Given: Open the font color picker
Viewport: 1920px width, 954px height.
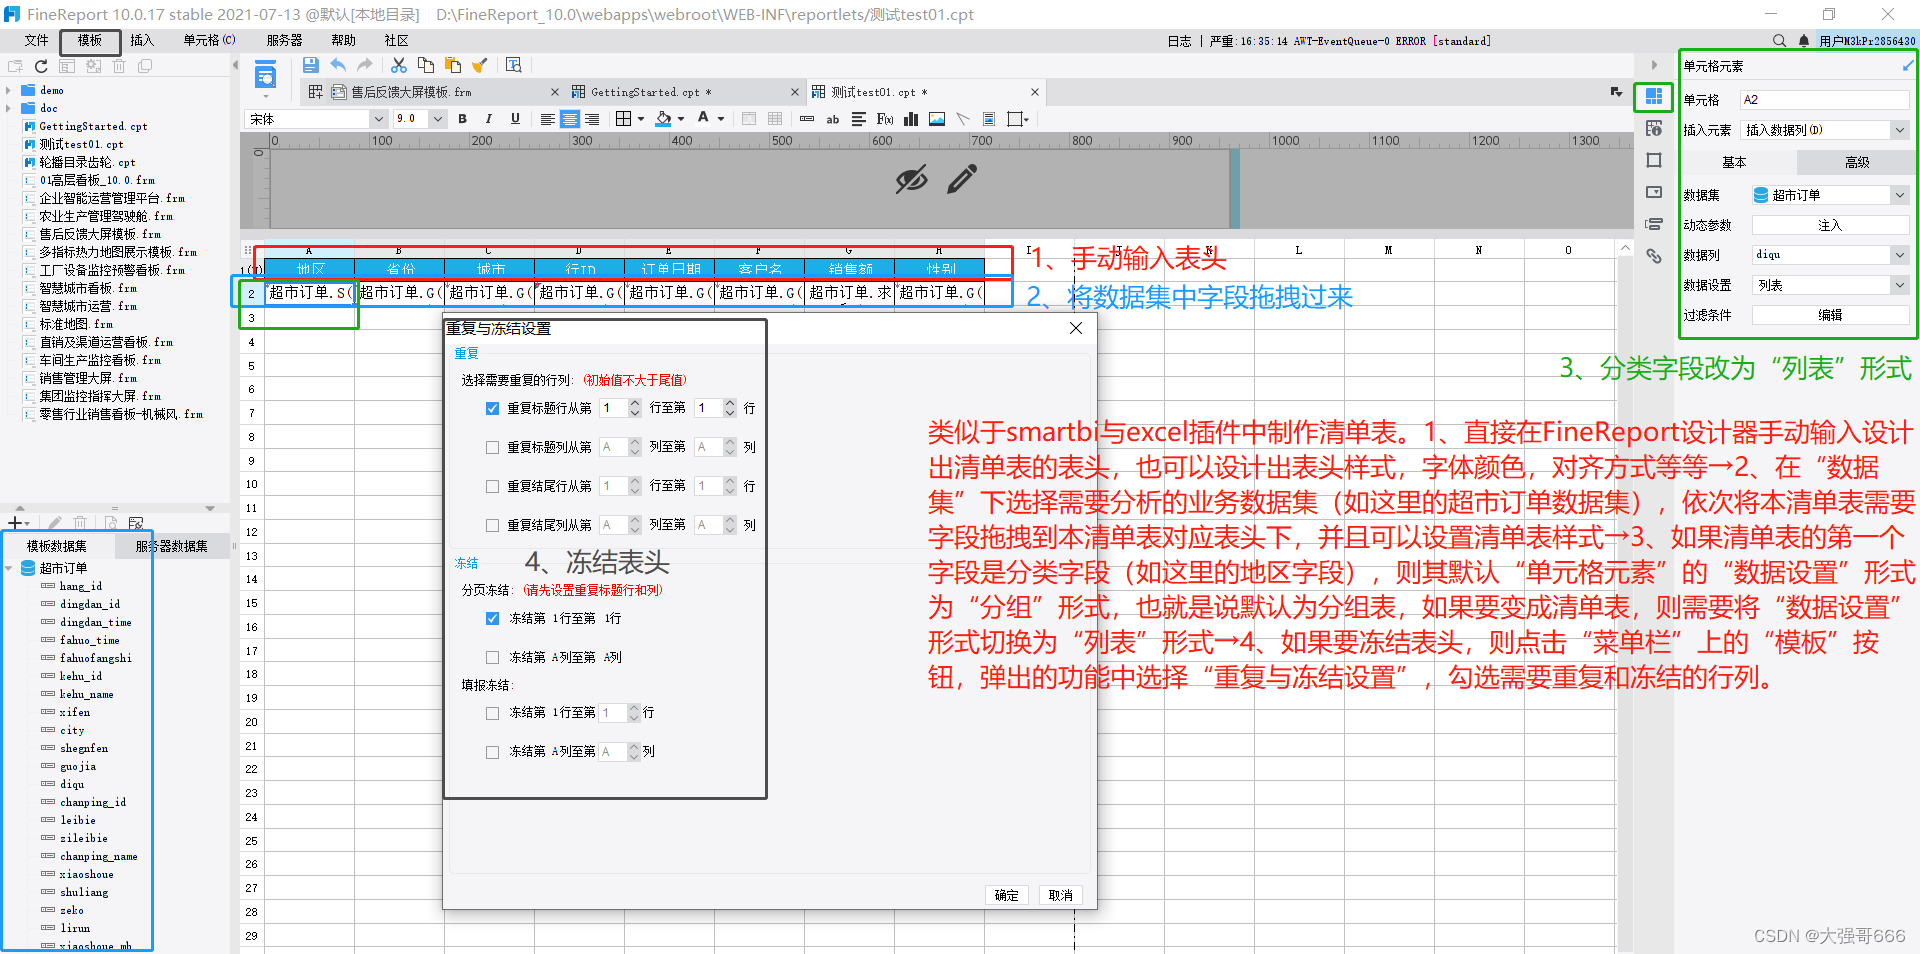Looking at the screenshot, I should [703, 119].
